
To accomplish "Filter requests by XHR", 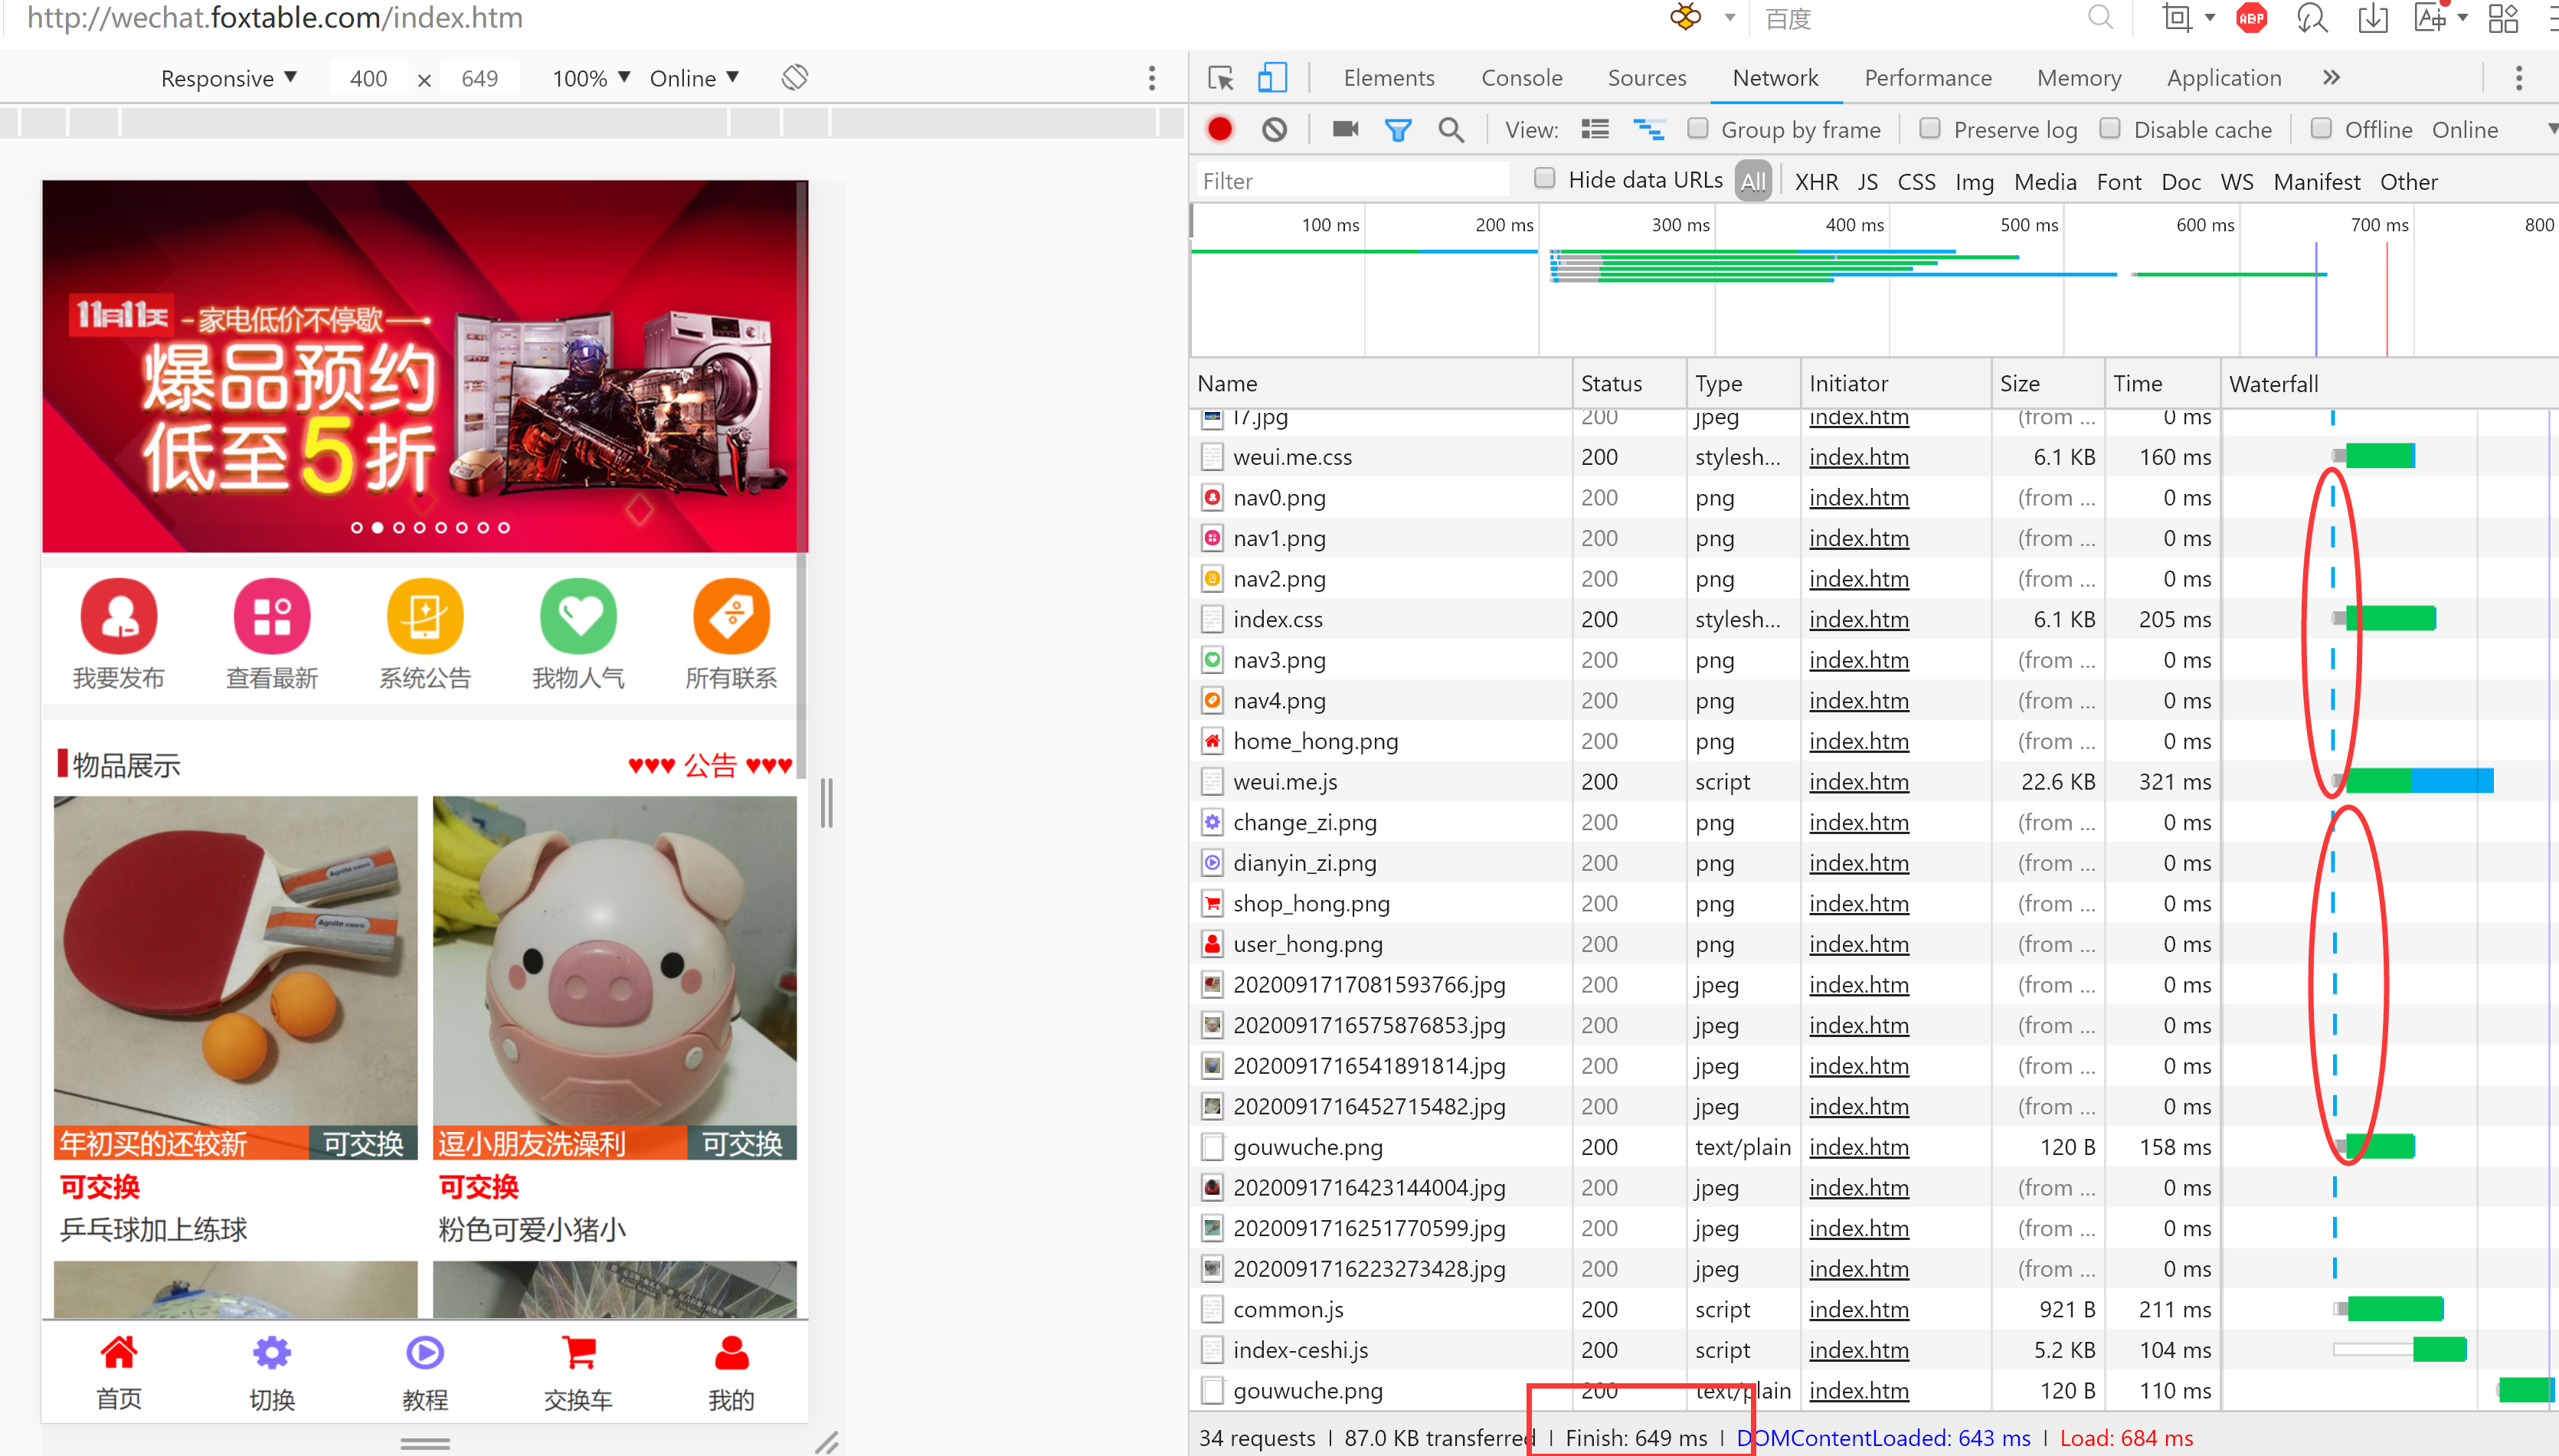I will click(1816, 182).
